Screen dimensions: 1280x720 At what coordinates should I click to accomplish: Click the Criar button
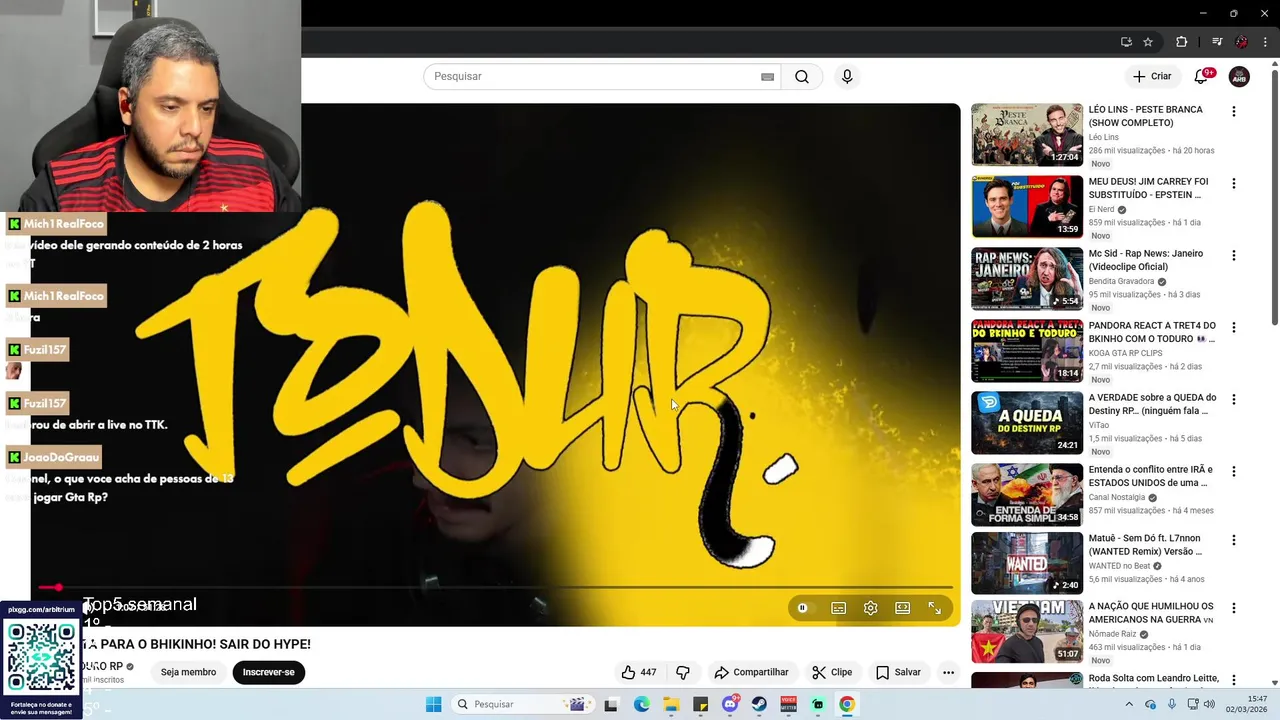pyautogui.click(x=1152, y=77)
